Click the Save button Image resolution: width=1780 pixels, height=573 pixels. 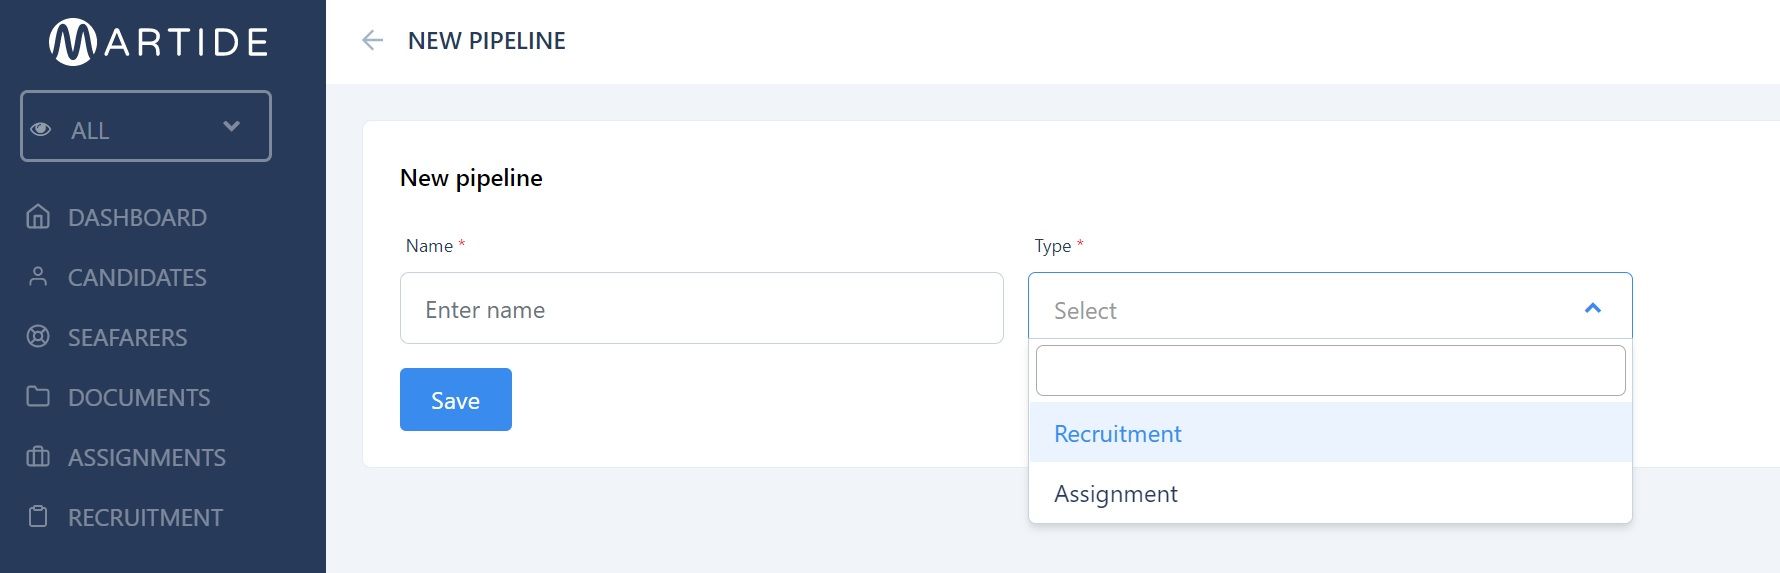pos(456,400)
